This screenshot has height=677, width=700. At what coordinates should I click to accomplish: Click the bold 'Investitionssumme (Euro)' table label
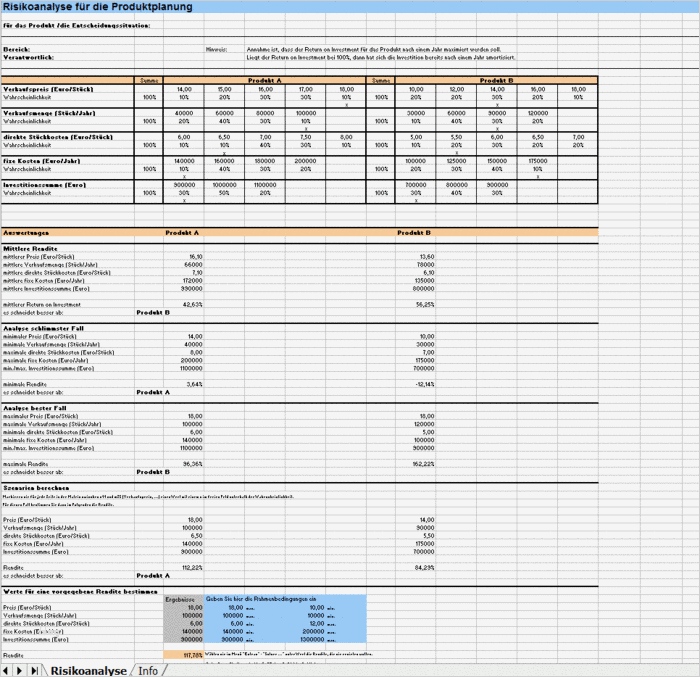pos(44,185)
